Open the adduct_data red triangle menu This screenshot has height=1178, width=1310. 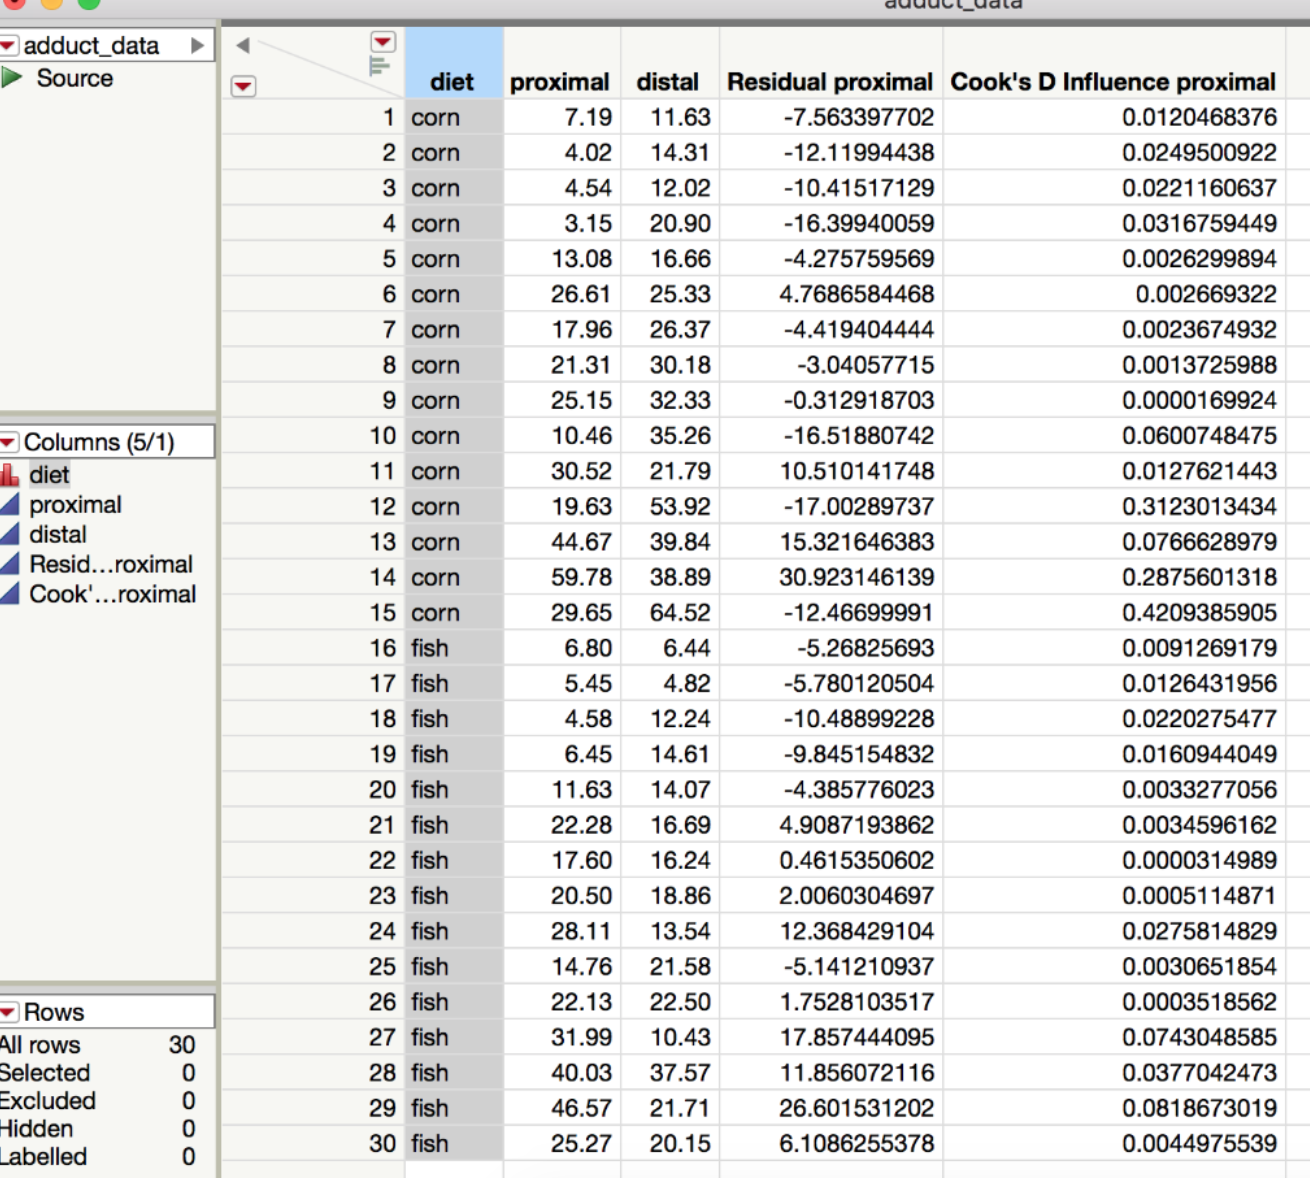pyautogui.click(x=9, y=46)
